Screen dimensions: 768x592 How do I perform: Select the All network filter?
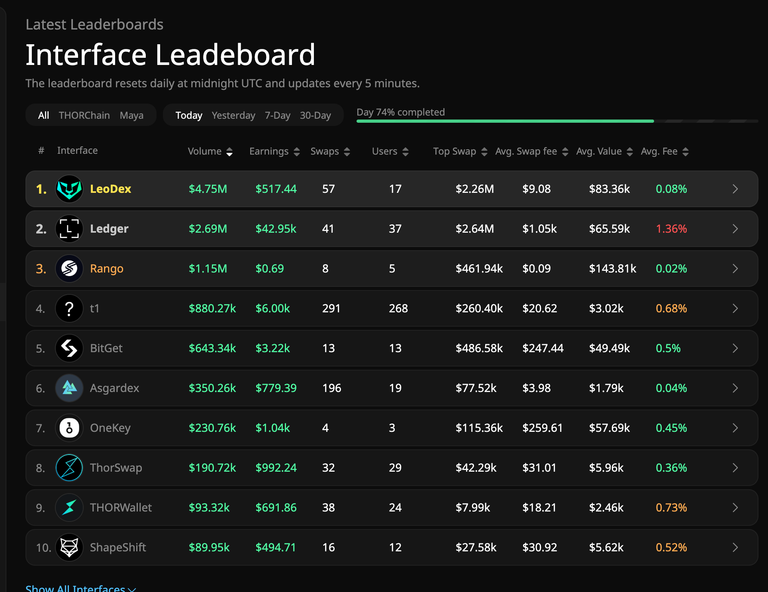point(44,116)
